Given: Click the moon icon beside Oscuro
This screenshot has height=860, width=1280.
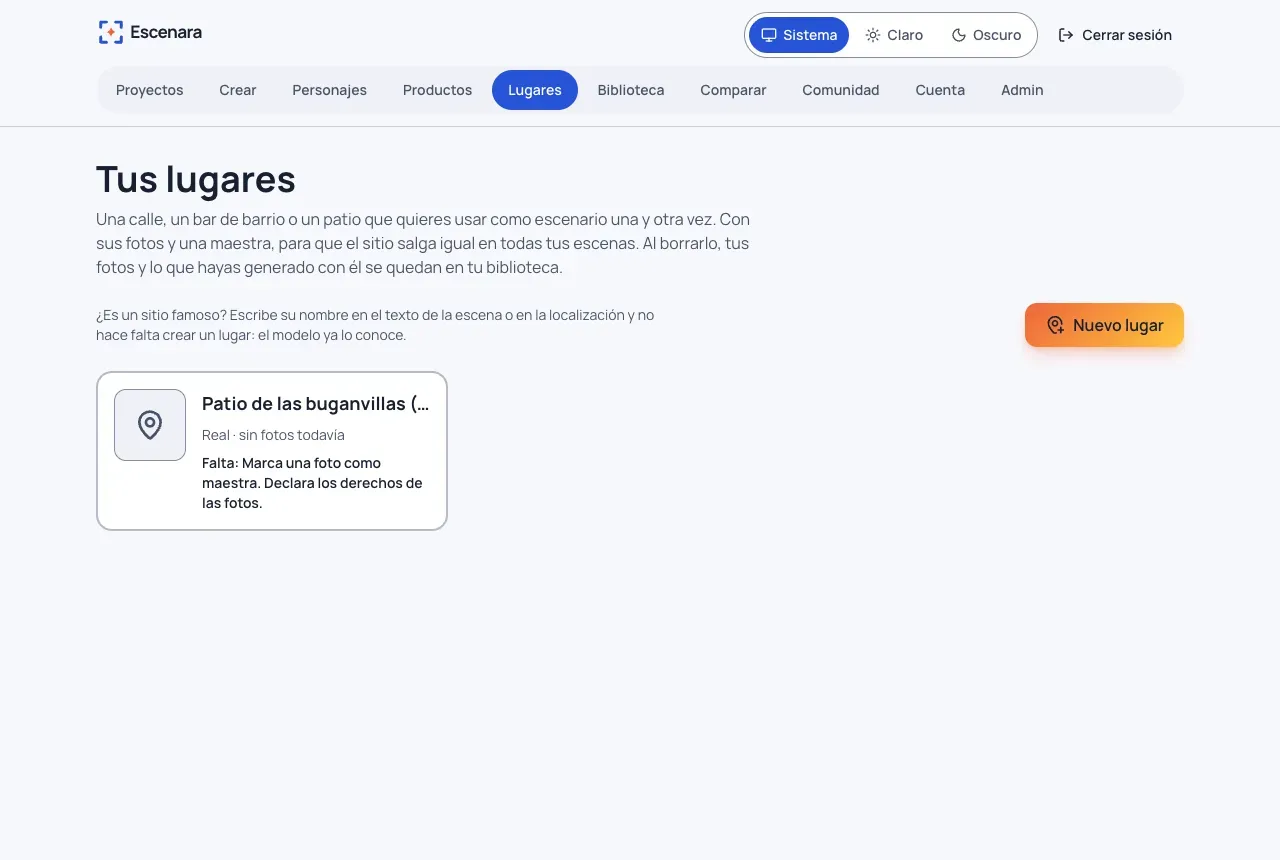Looking at the screenshot, I should (x=959, y=35).
